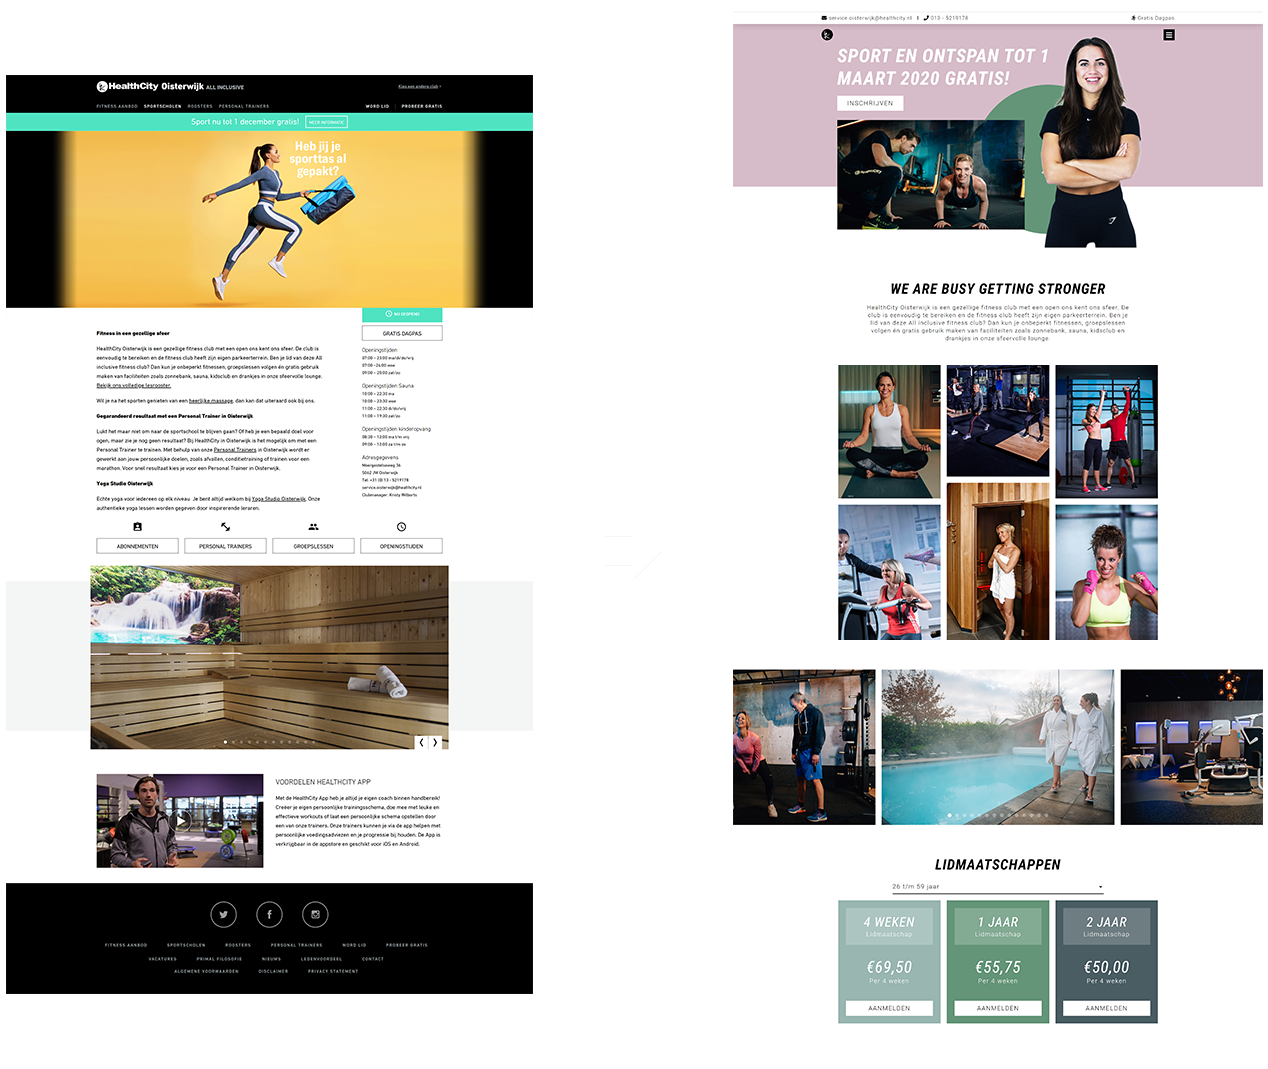This screenshot has height=1069, width=1268.
Task: Open 'Kies een andere club' selector
Action: tap(419, 87)
